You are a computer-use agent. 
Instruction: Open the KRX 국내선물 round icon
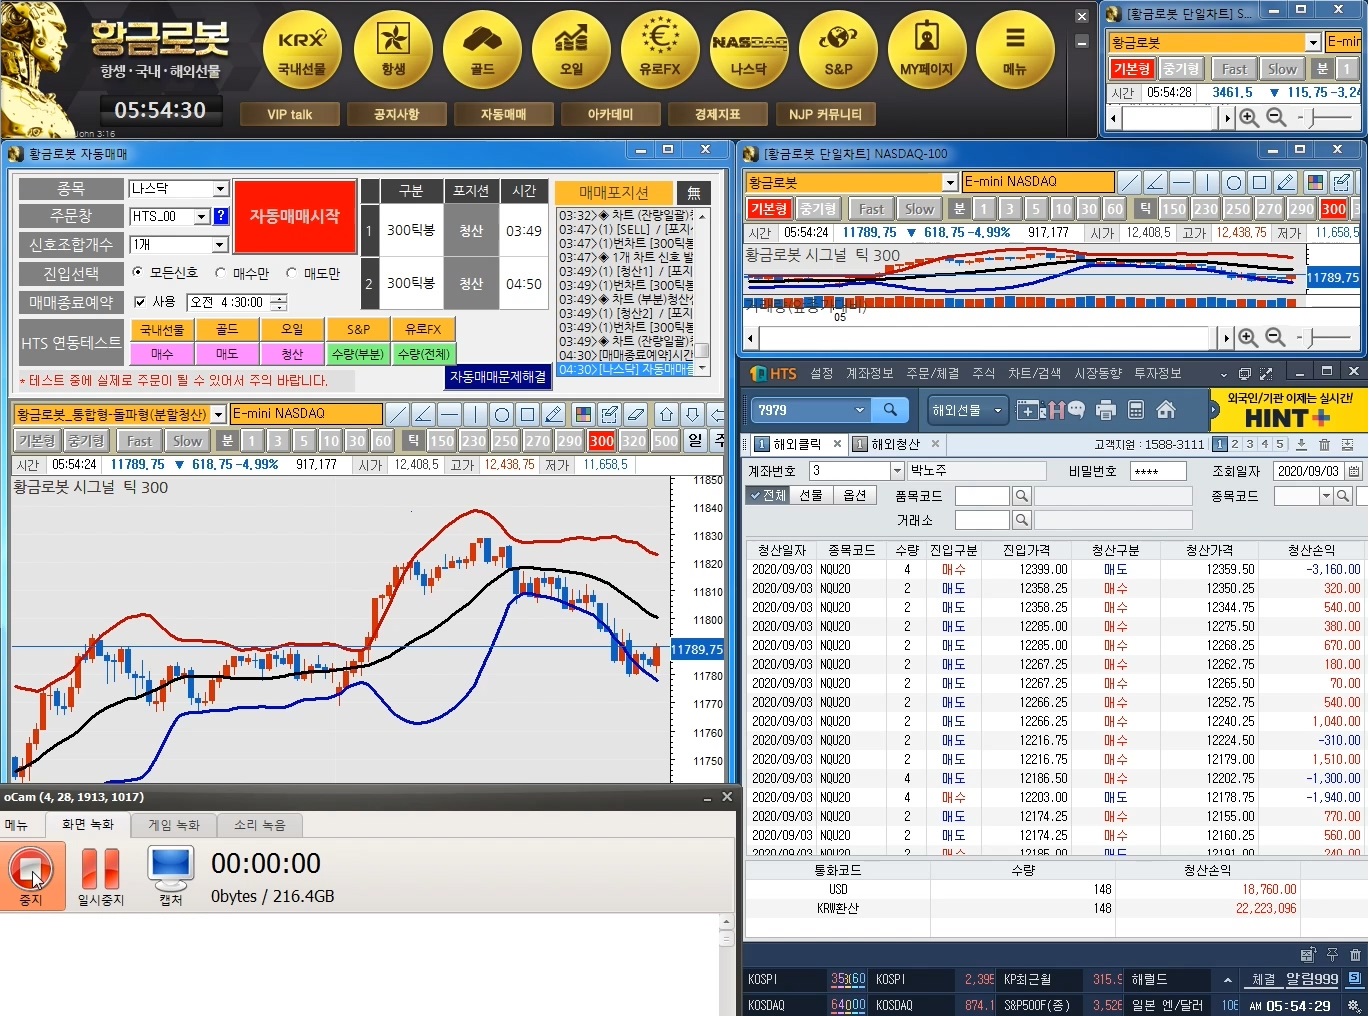click(x=302, y=50)
